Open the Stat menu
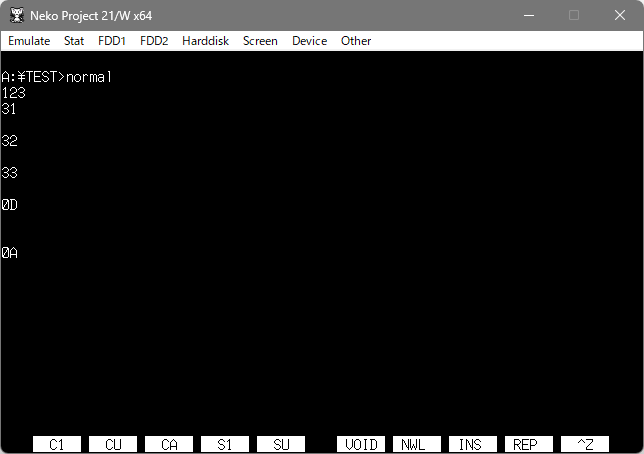This screenshot has width=644, height=454. coord(74,41)
